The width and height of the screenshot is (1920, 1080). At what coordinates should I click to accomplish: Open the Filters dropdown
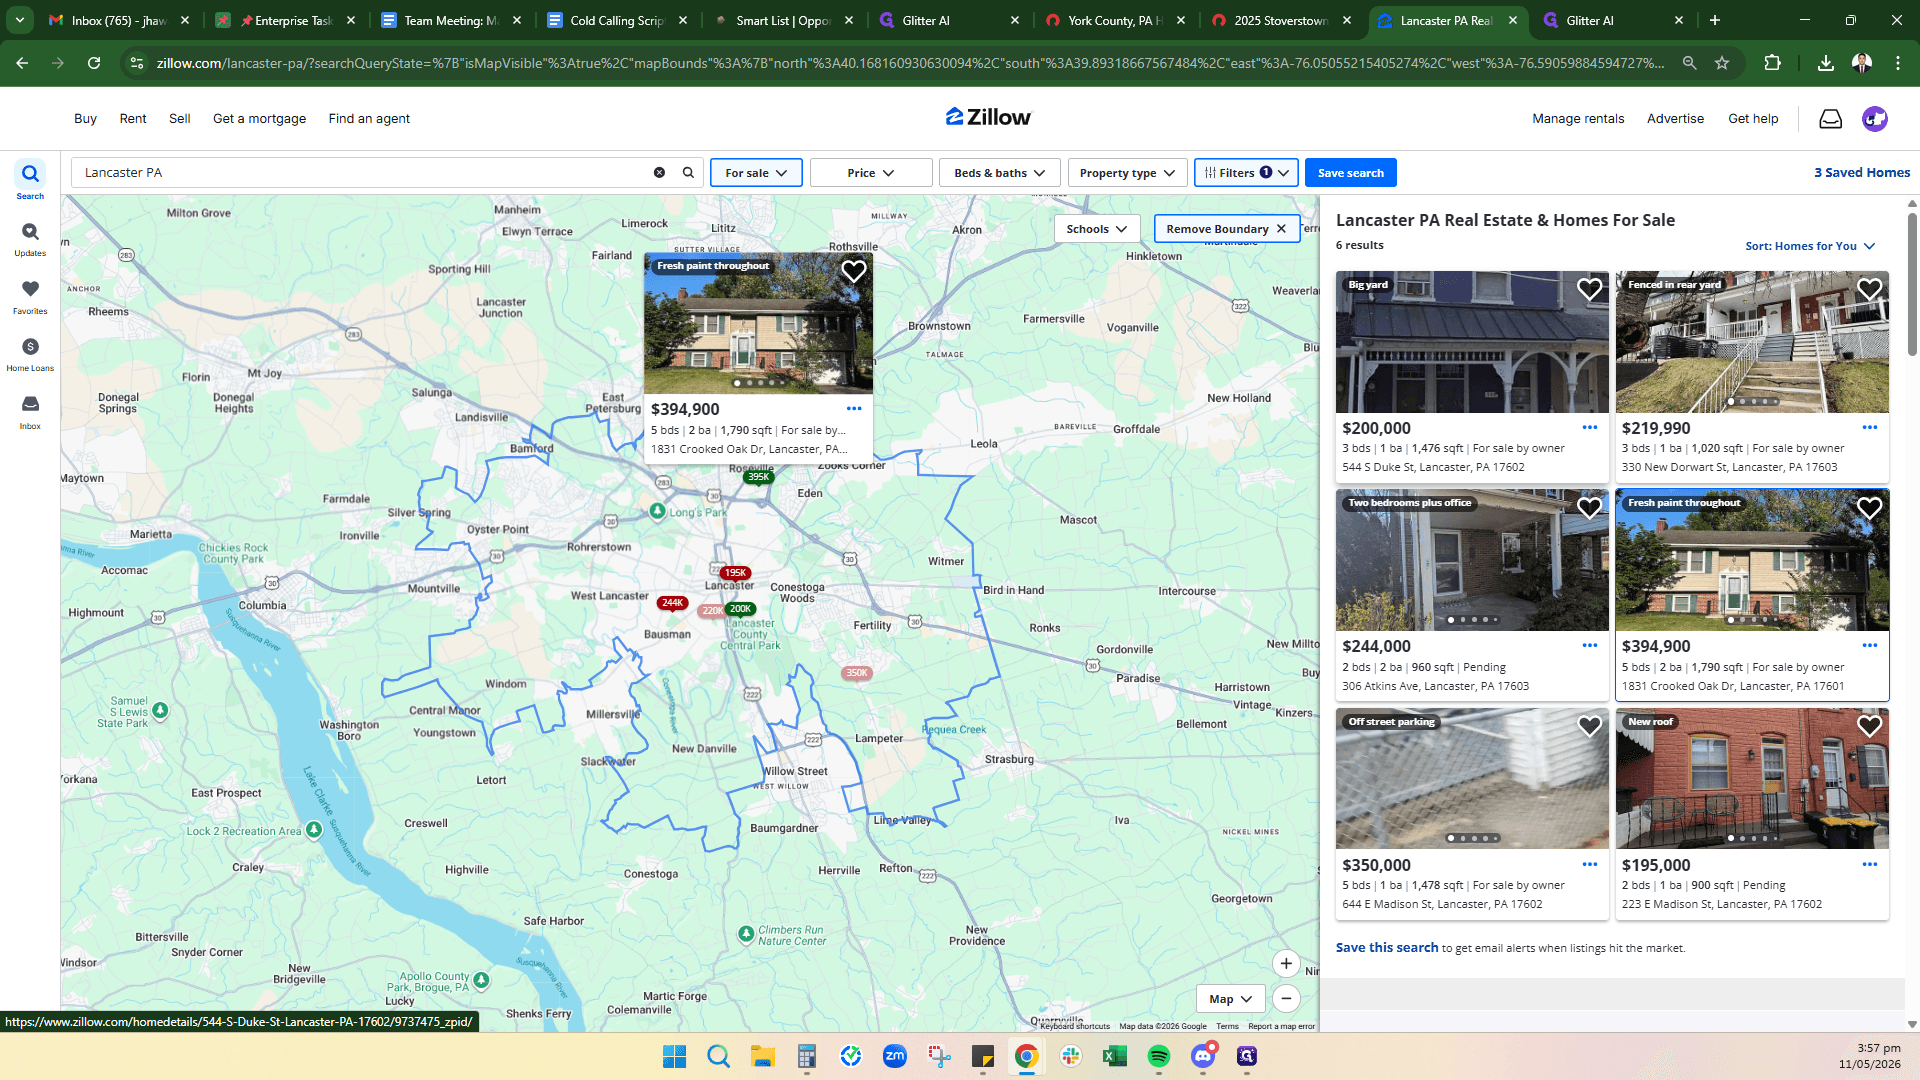coord(1246,173)
